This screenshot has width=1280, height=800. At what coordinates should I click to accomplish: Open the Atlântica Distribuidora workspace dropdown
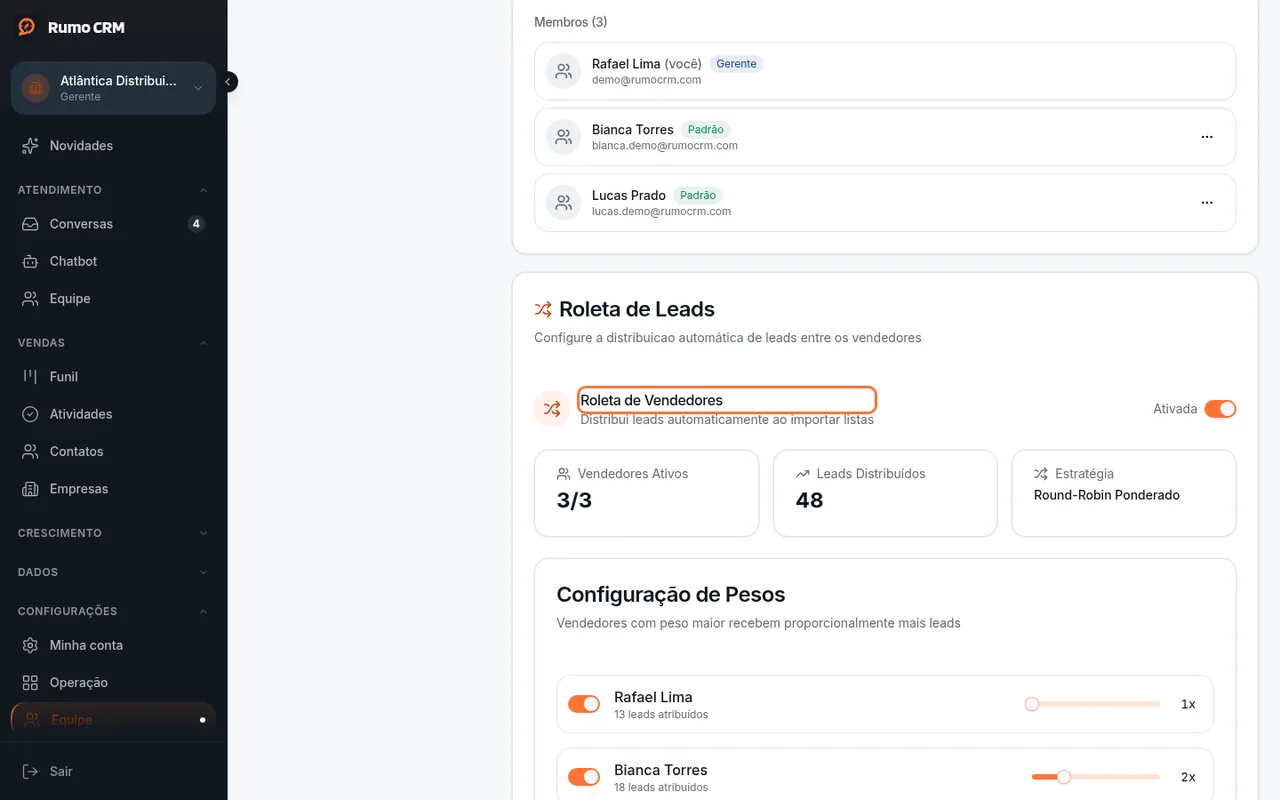click(113, 88)
